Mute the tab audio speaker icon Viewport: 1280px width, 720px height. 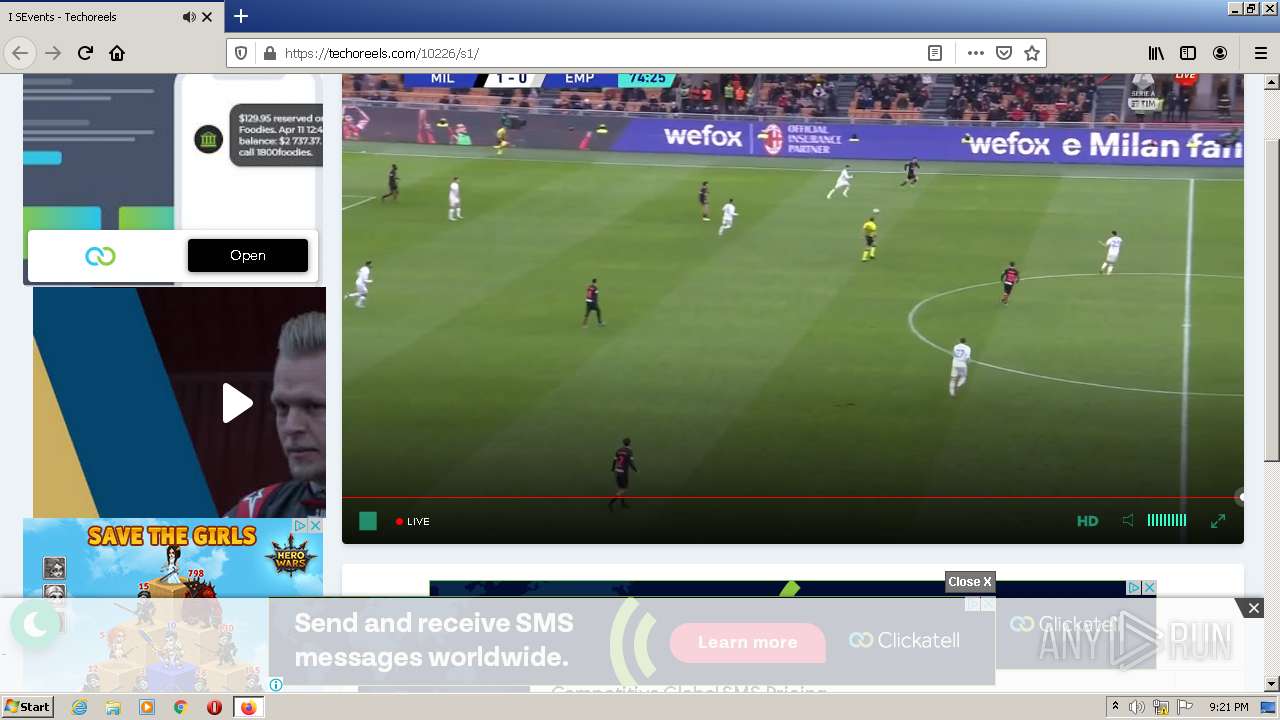pos(189,17)
